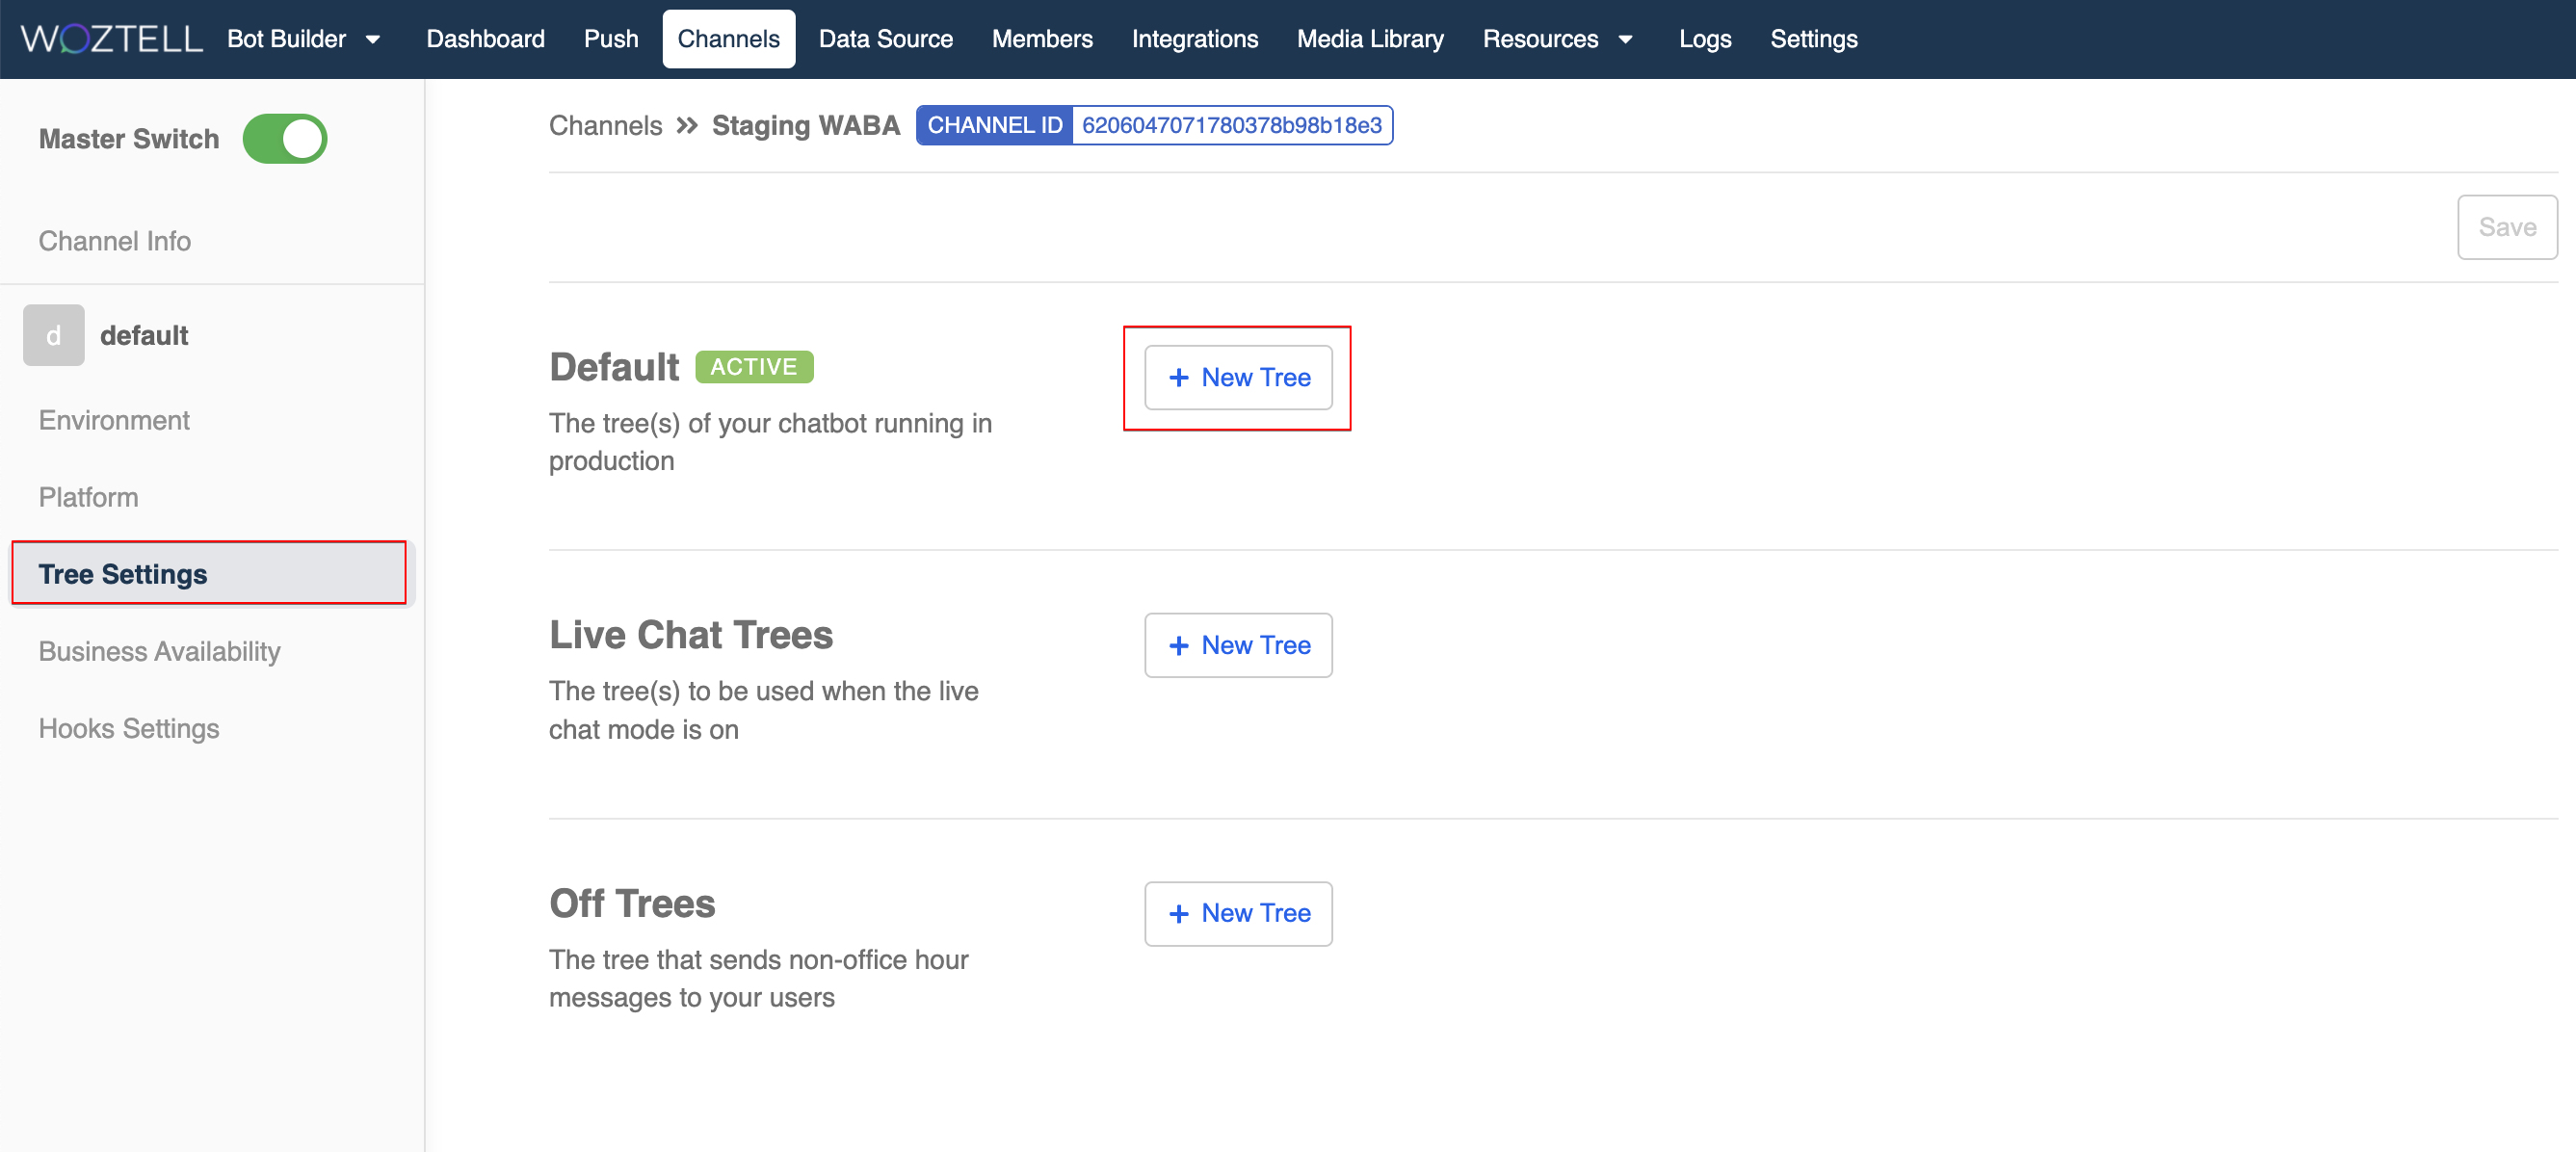Select the default environment label
This screenshot has height=1152, width=2576.
pos(144,335)
